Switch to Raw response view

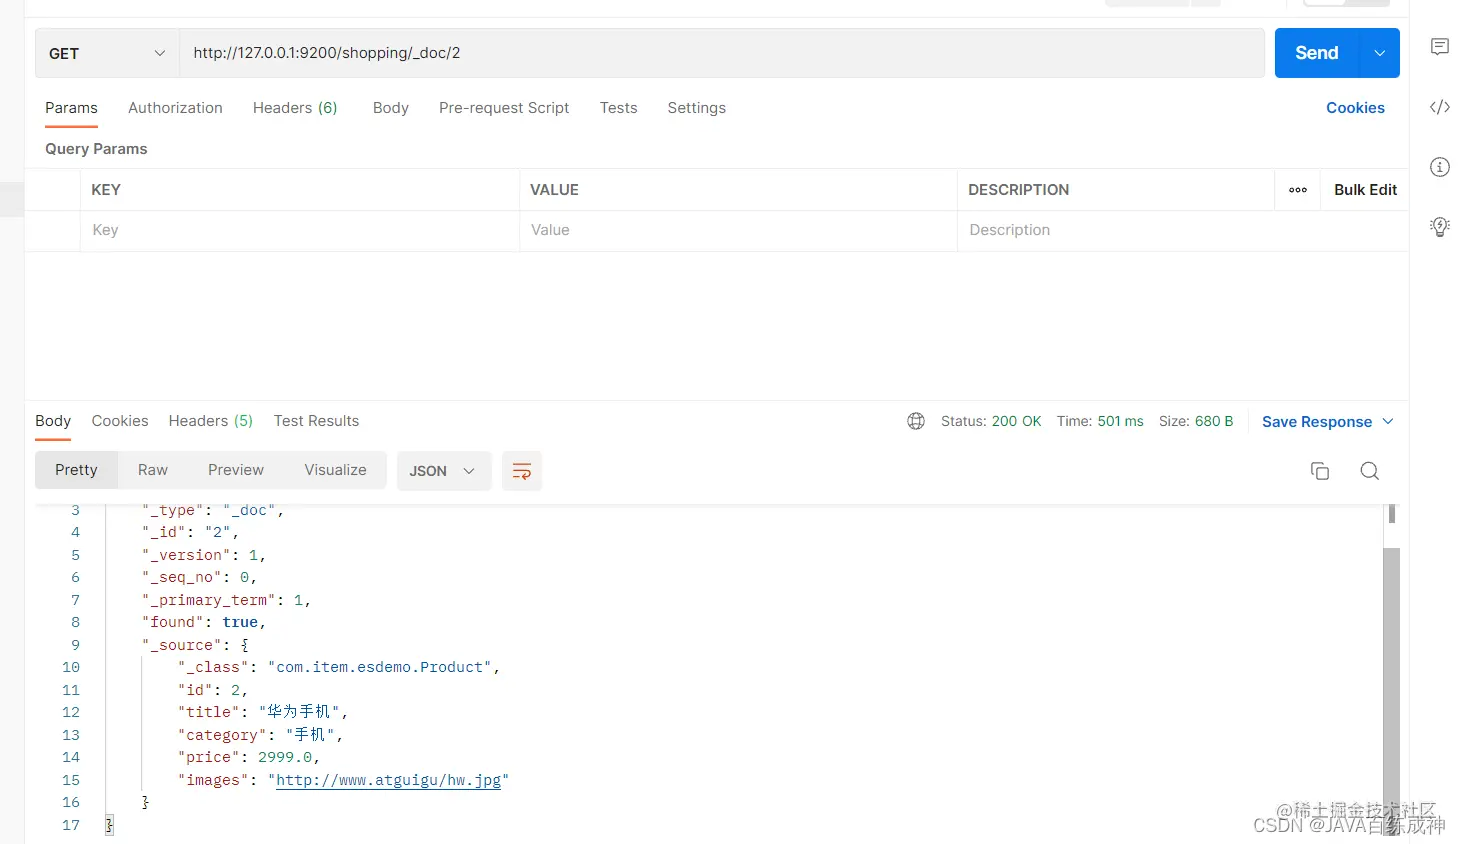(153, 470)
